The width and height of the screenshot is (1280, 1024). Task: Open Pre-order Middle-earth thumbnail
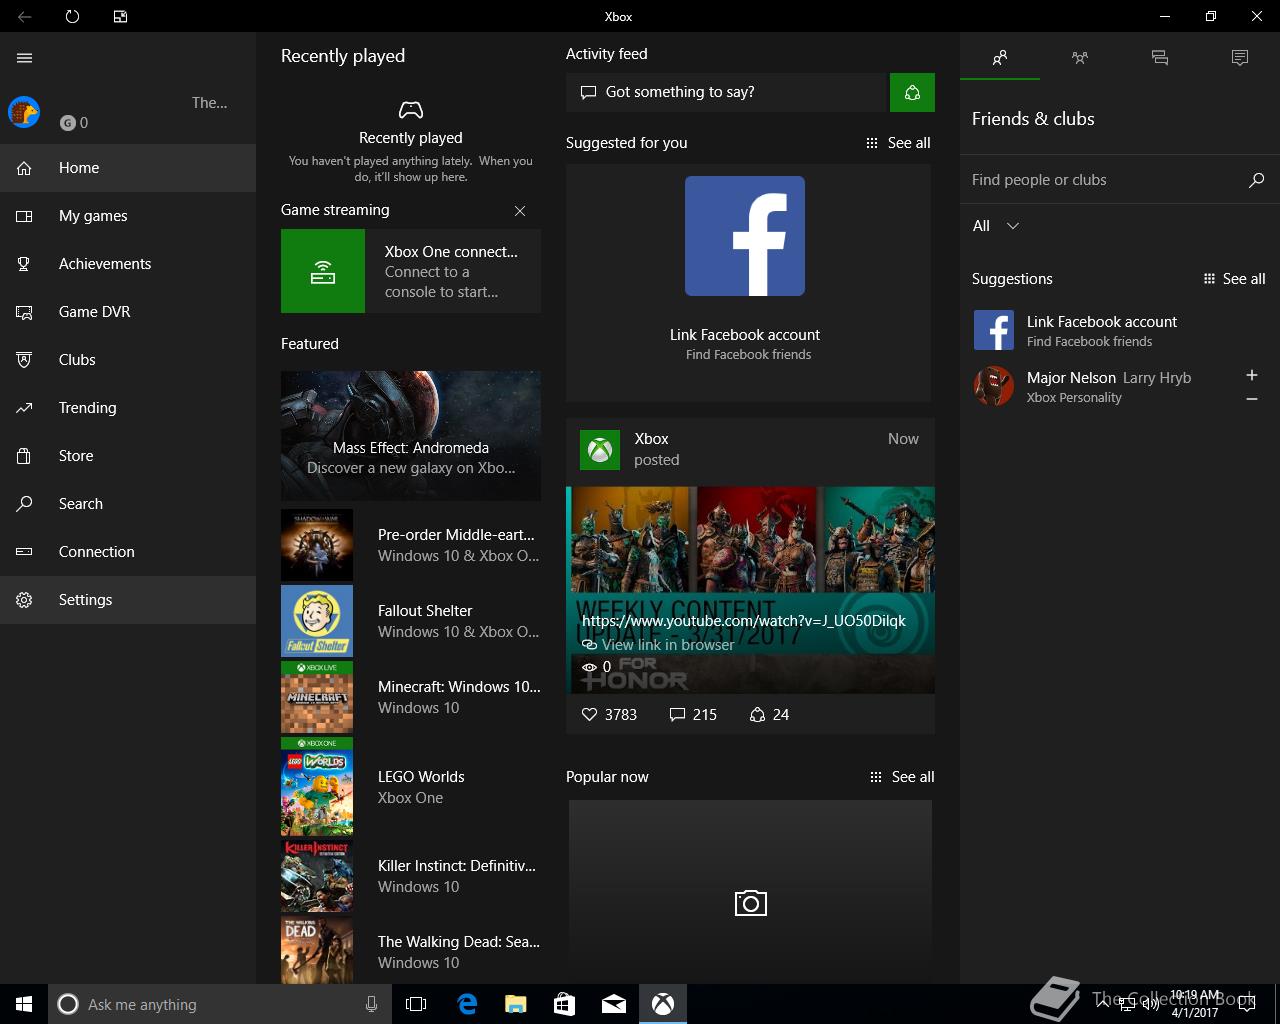[x=317, y=545]
